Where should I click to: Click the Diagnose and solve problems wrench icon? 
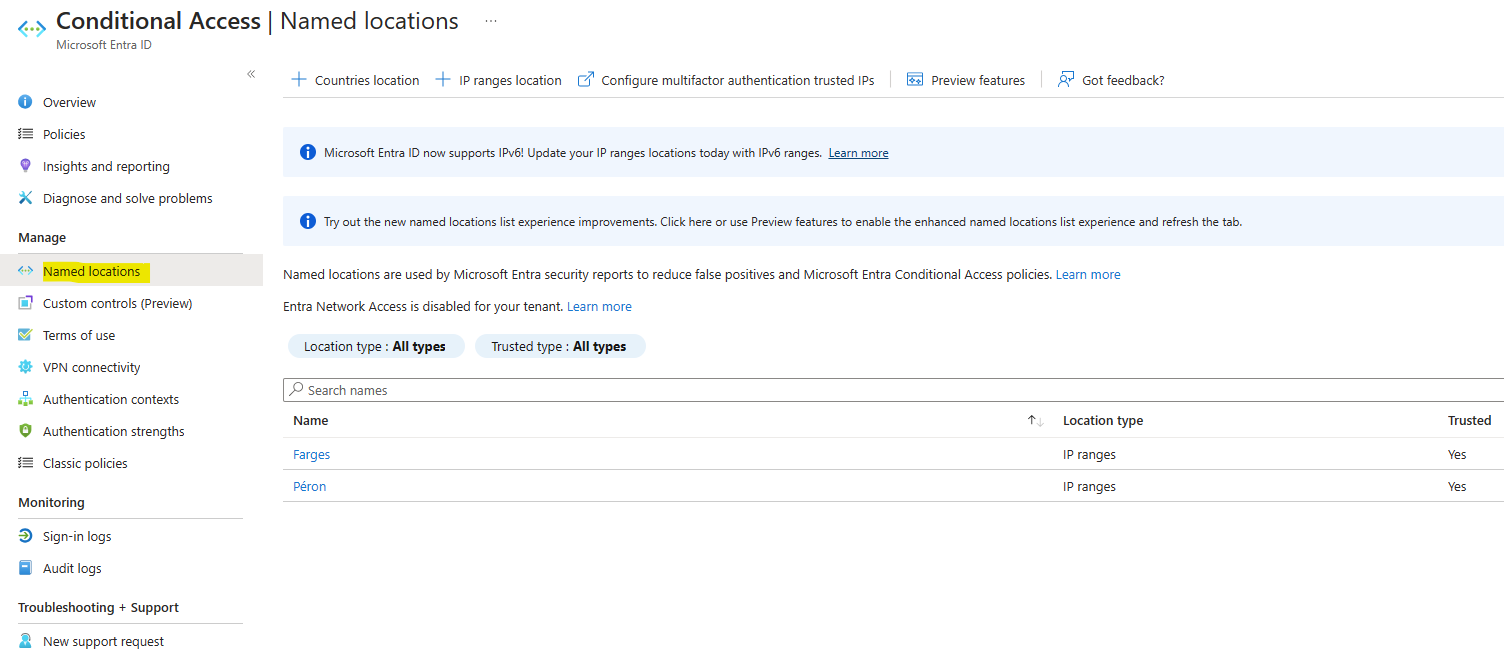tap(26, 198)
